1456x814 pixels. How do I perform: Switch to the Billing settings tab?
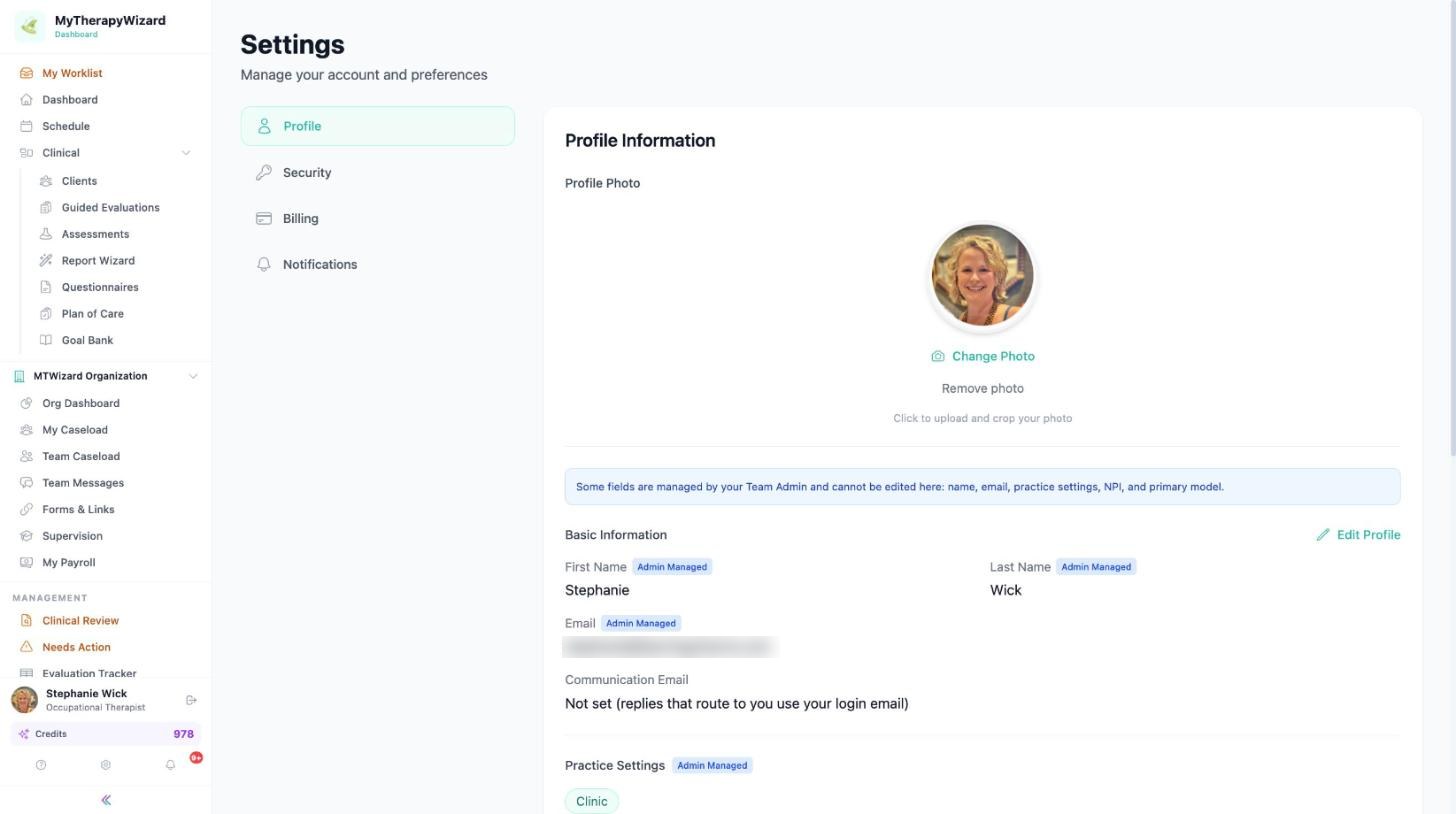pos(378,219)
